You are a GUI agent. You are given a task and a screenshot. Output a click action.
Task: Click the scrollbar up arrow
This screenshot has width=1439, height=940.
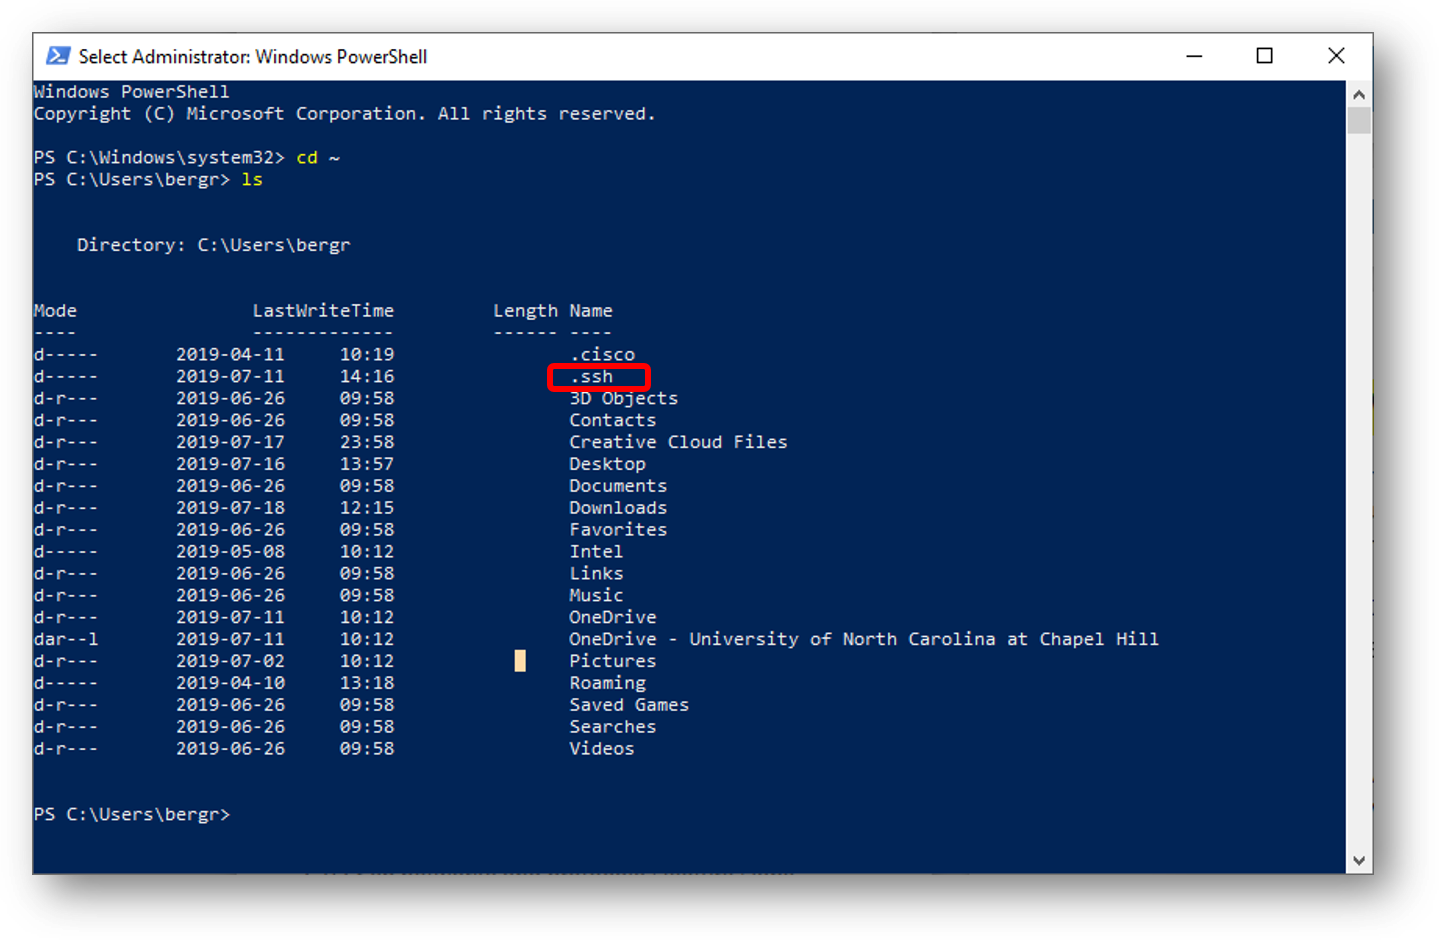coord(1358,92)
